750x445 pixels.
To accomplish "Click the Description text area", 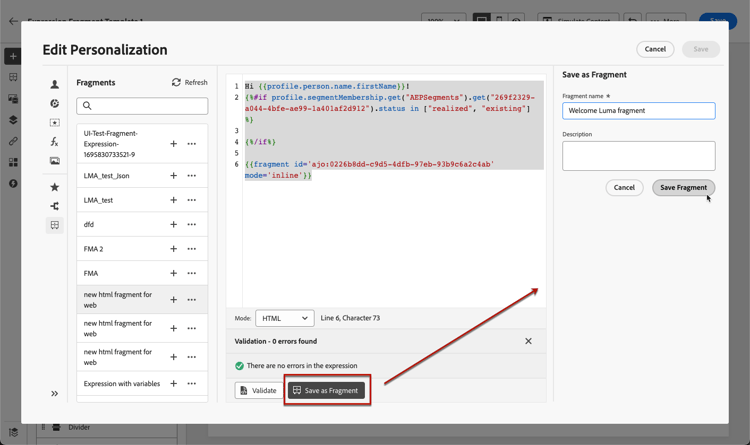I will pos(639,156).
